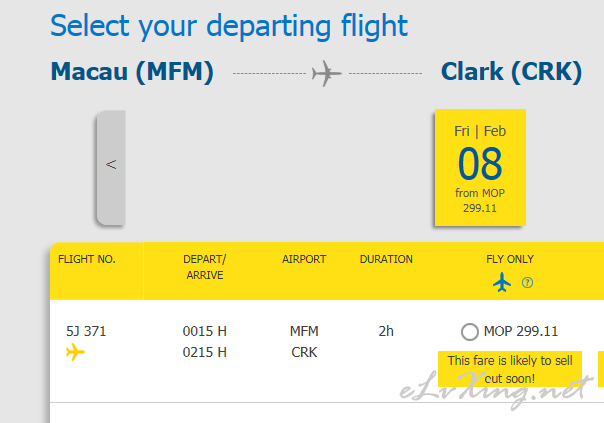604x423 pixels.
Task: Click the yellow plane icon below 5J 371
Action: tap(75, 352)
